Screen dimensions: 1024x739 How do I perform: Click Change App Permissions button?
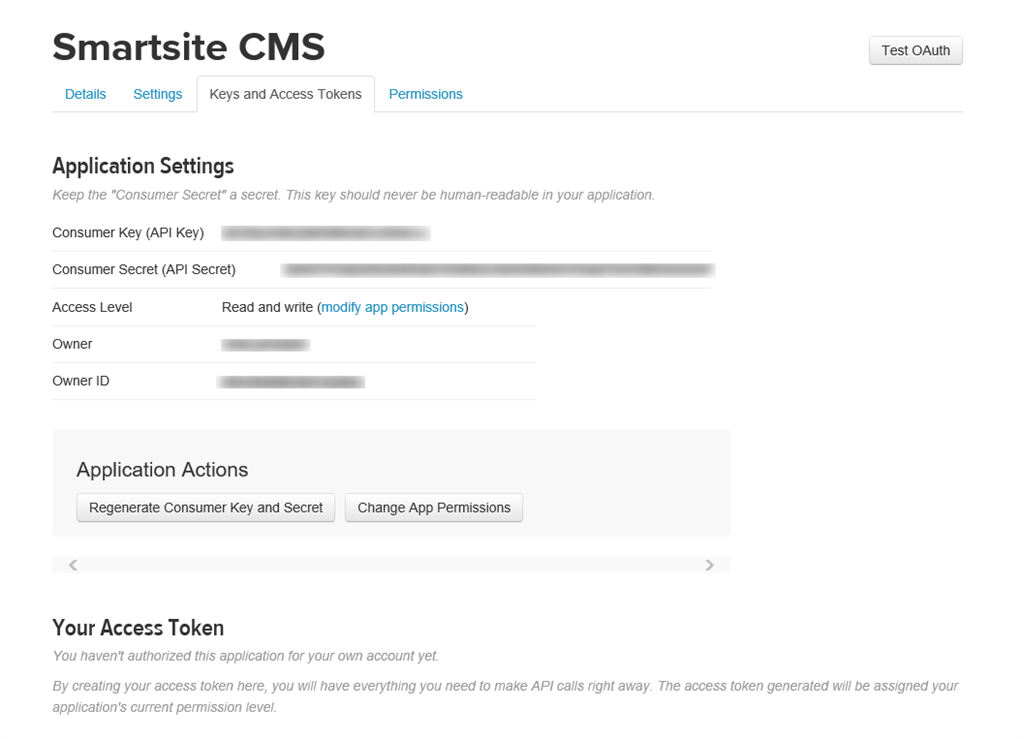434,508
